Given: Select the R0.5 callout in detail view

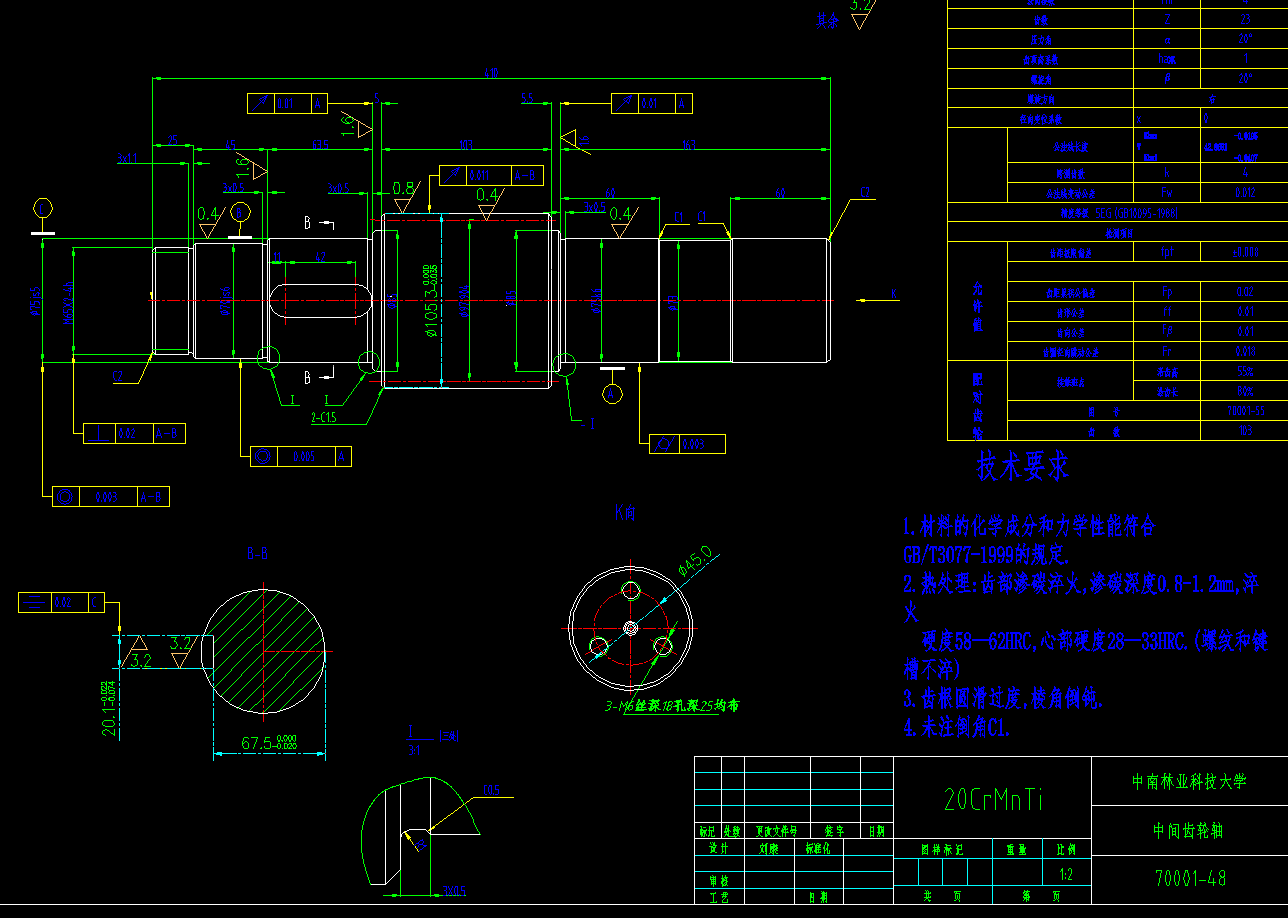Looking at the screenshot, I should [x=491, y=790].
